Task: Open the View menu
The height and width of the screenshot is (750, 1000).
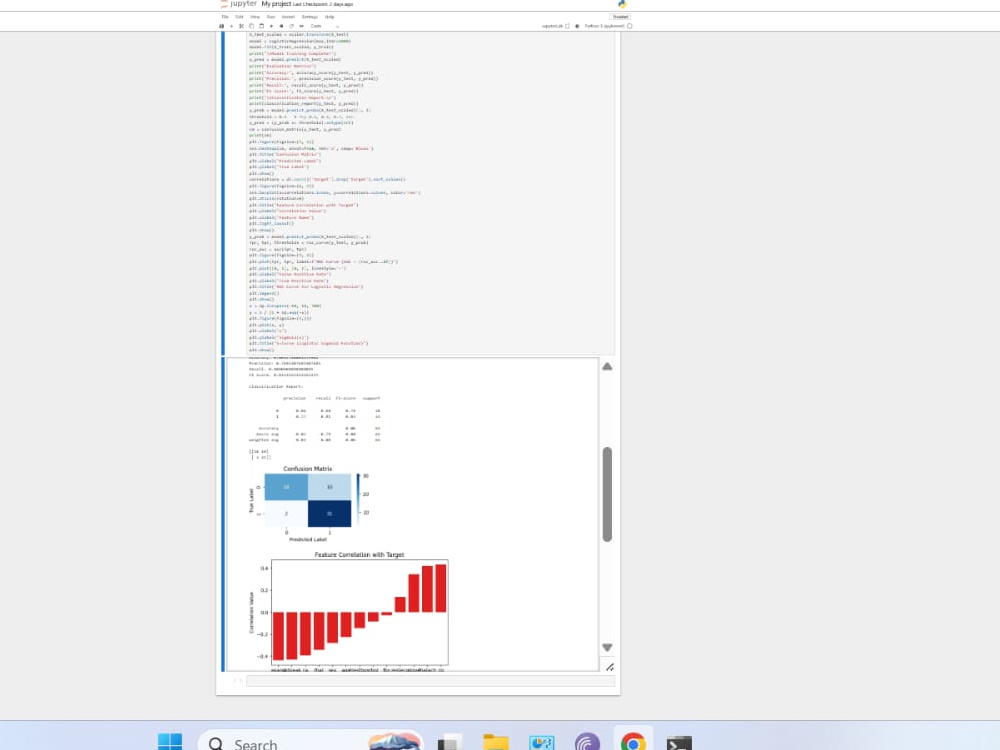Action: tap(255, 17)
